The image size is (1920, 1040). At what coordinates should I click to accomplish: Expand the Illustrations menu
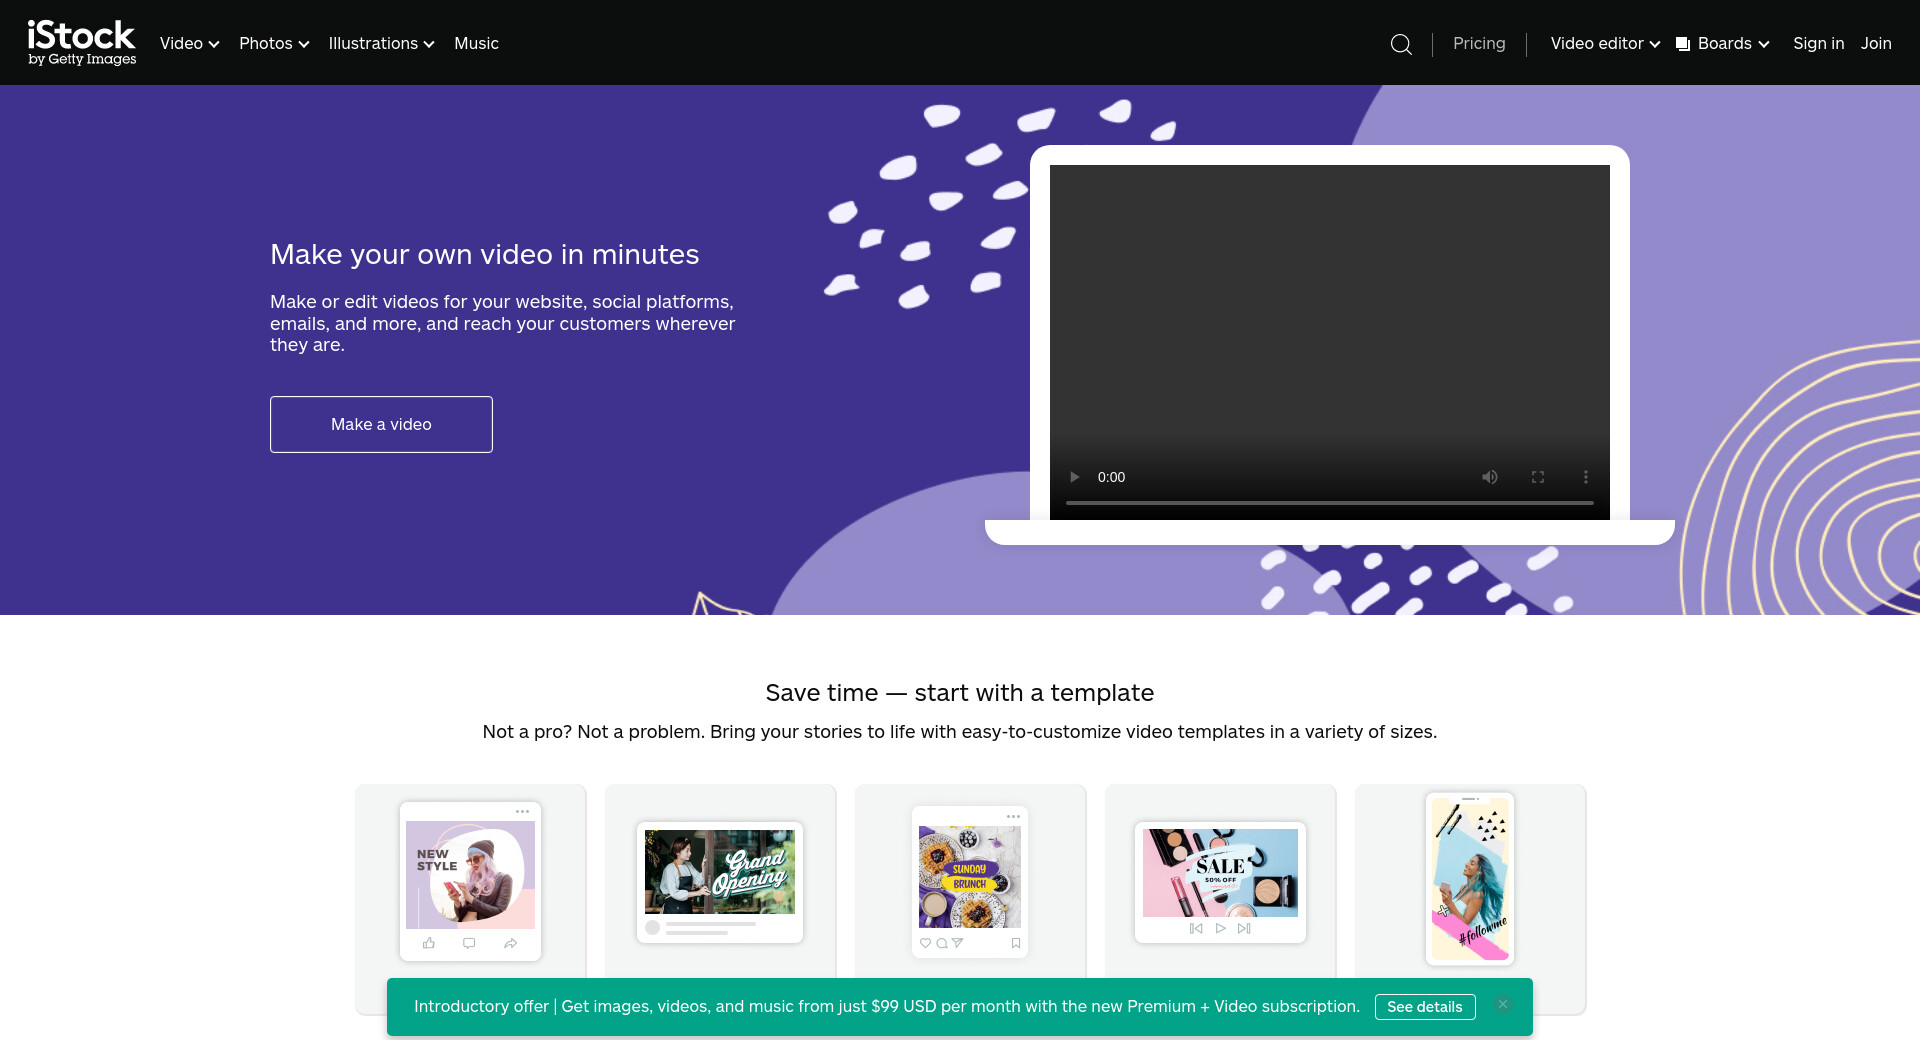click(381, 43)
